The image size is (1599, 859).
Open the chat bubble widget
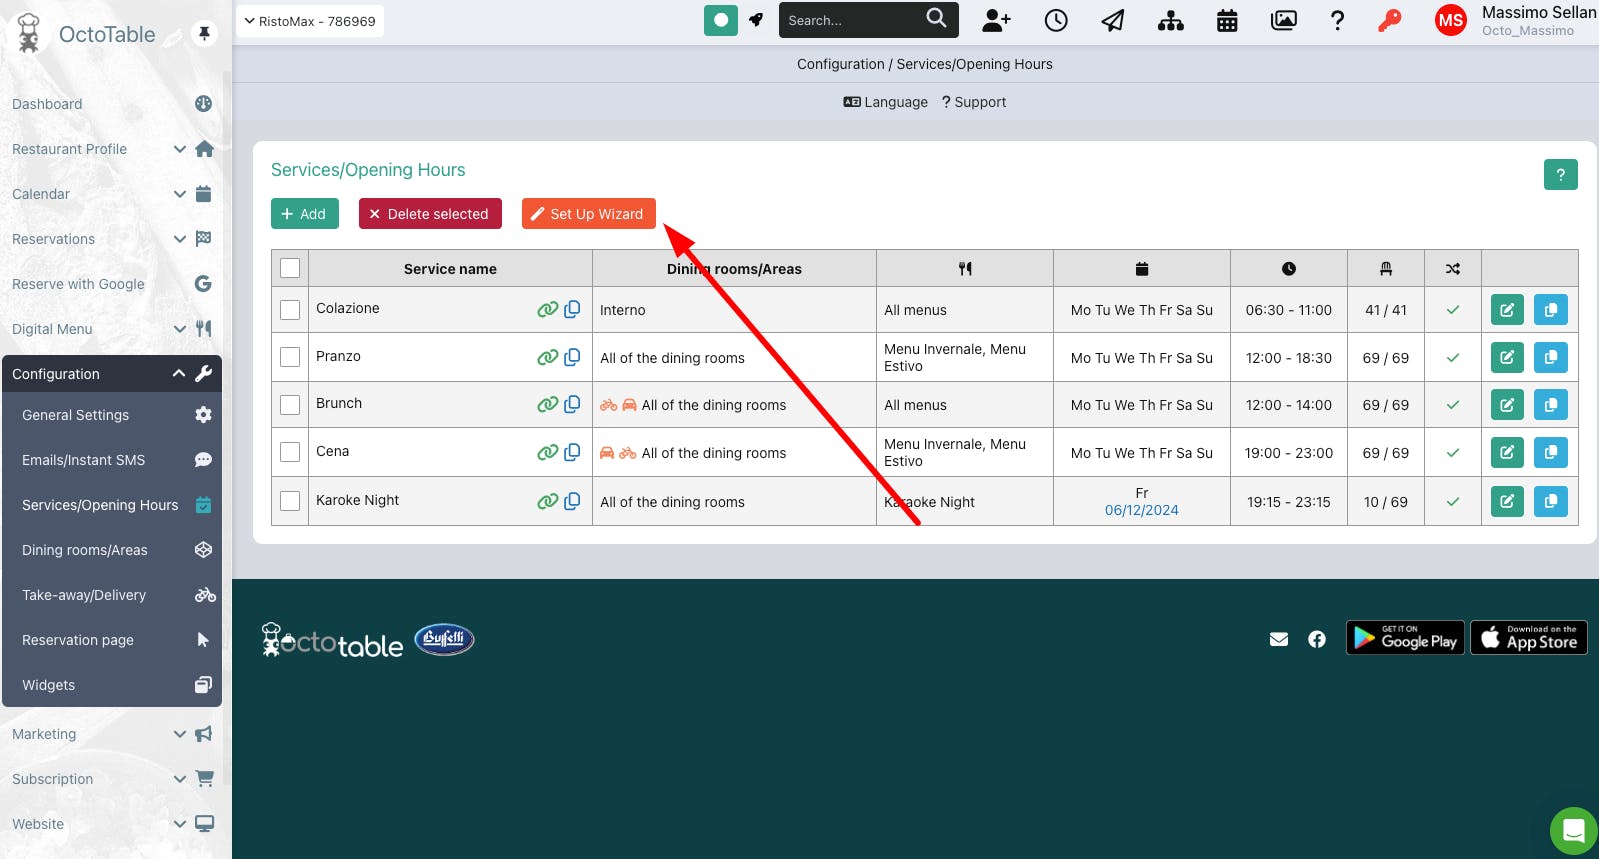[x=1573, y=831]
